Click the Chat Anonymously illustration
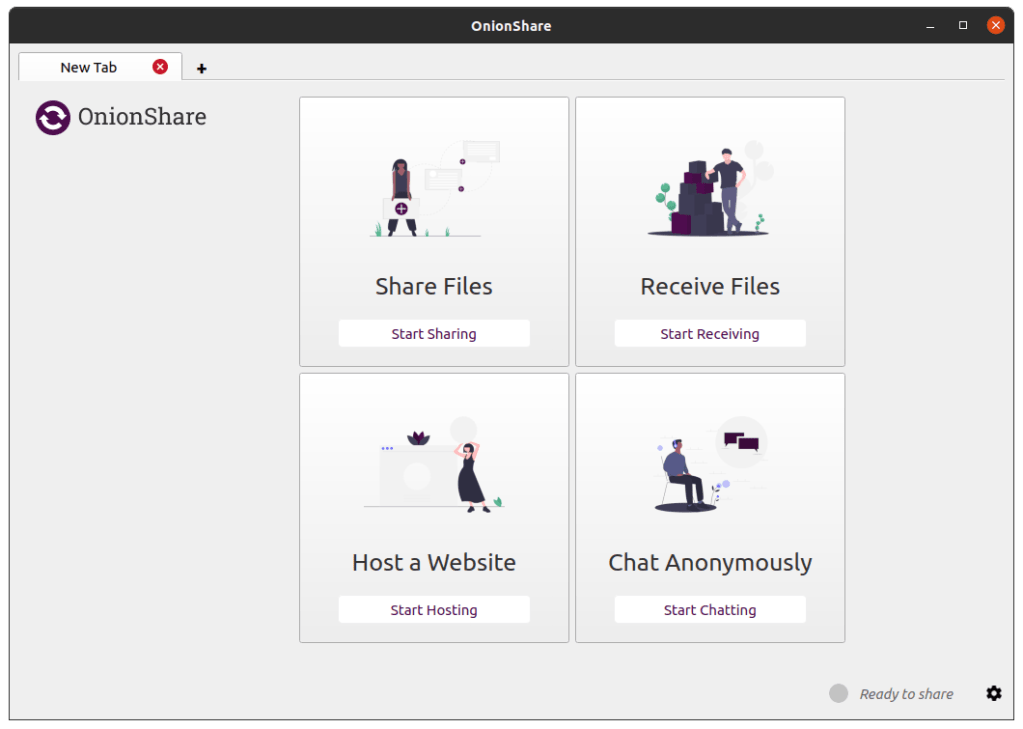The height and width of the screenshot is (729, 1023). 709,468
